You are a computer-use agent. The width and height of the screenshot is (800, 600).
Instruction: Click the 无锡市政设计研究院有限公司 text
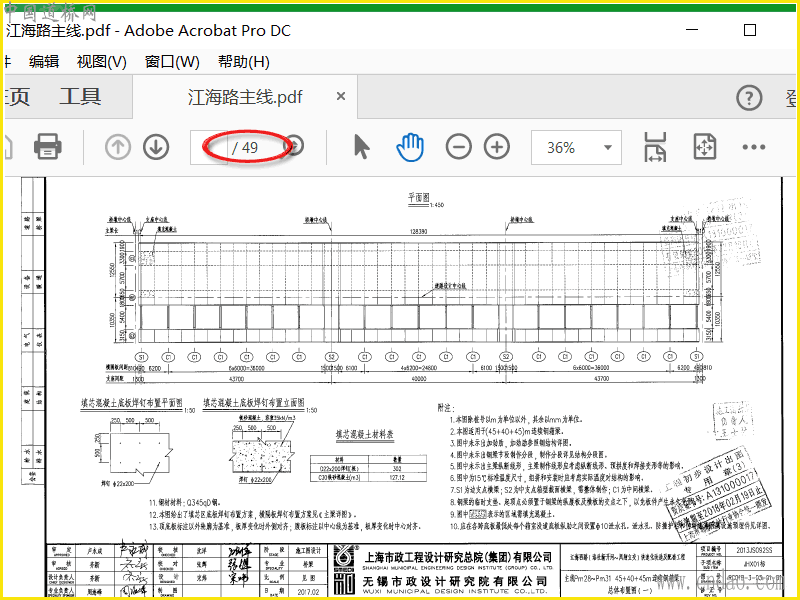tap(455, 581)
